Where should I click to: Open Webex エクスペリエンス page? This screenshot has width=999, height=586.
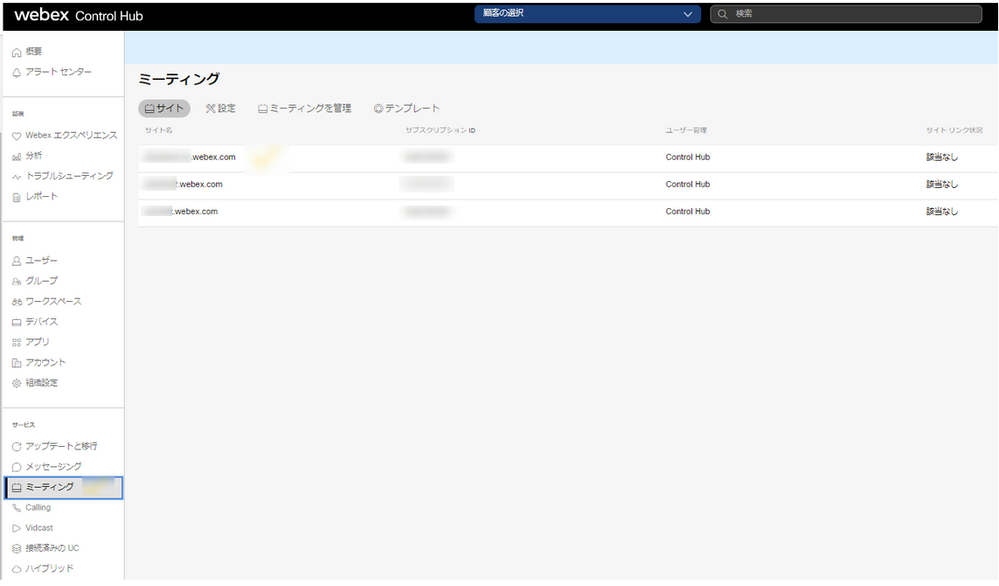tap(71, 136)
